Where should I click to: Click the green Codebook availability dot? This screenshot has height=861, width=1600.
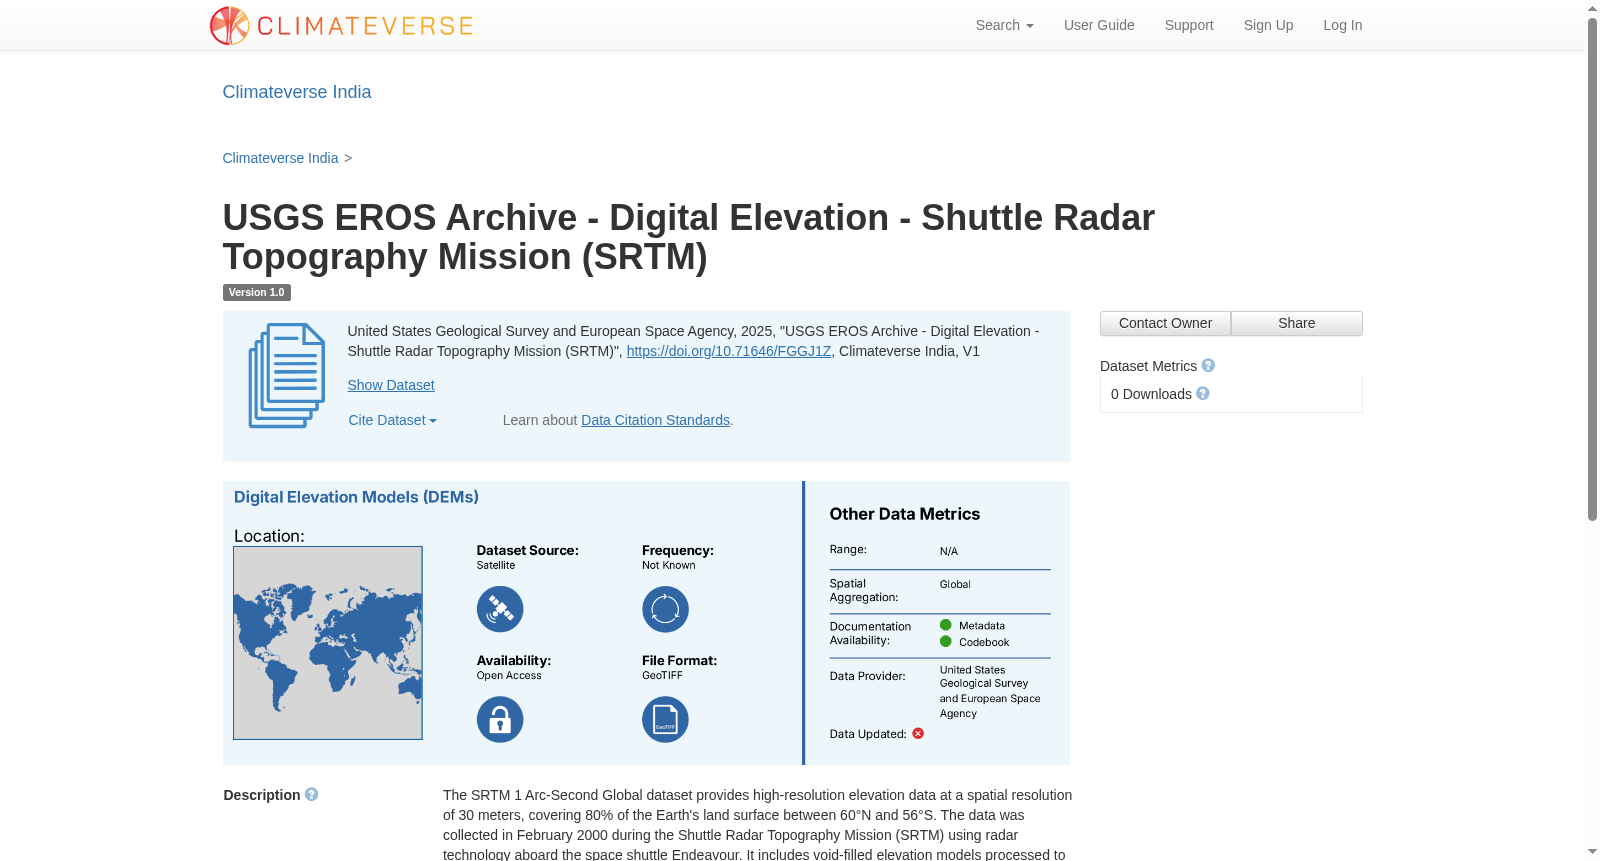click(x=946, y=642)
